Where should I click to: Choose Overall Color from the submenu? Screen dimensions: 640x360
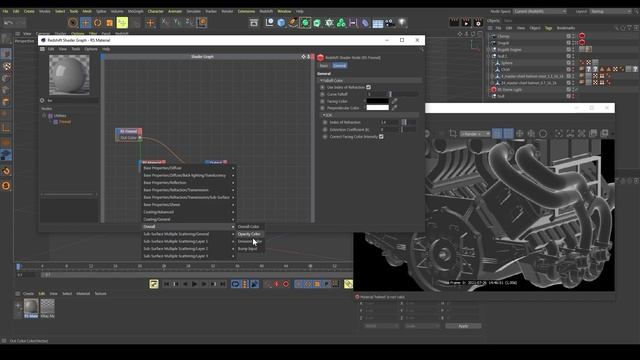click(x=249, y=227)
